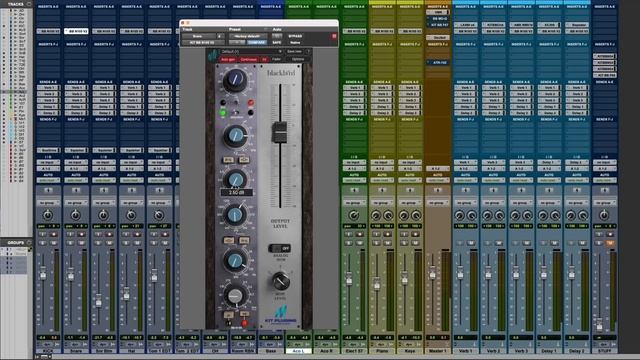640x360 pixels.
Task: Click right beige button under mid frequency knob
Action: click(244, 240)
